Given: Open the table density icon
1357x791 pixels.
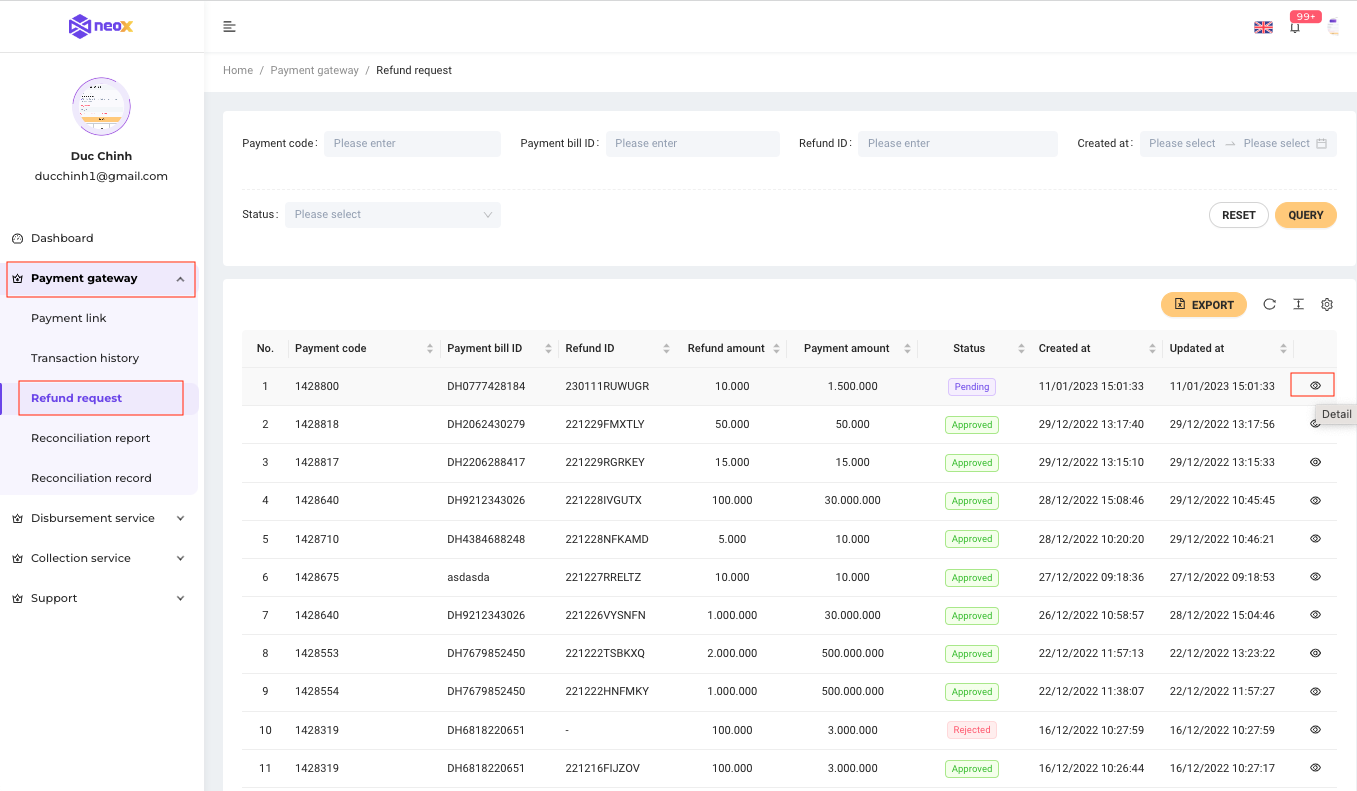Looking at the screenshot, I should click(1298, 305).
